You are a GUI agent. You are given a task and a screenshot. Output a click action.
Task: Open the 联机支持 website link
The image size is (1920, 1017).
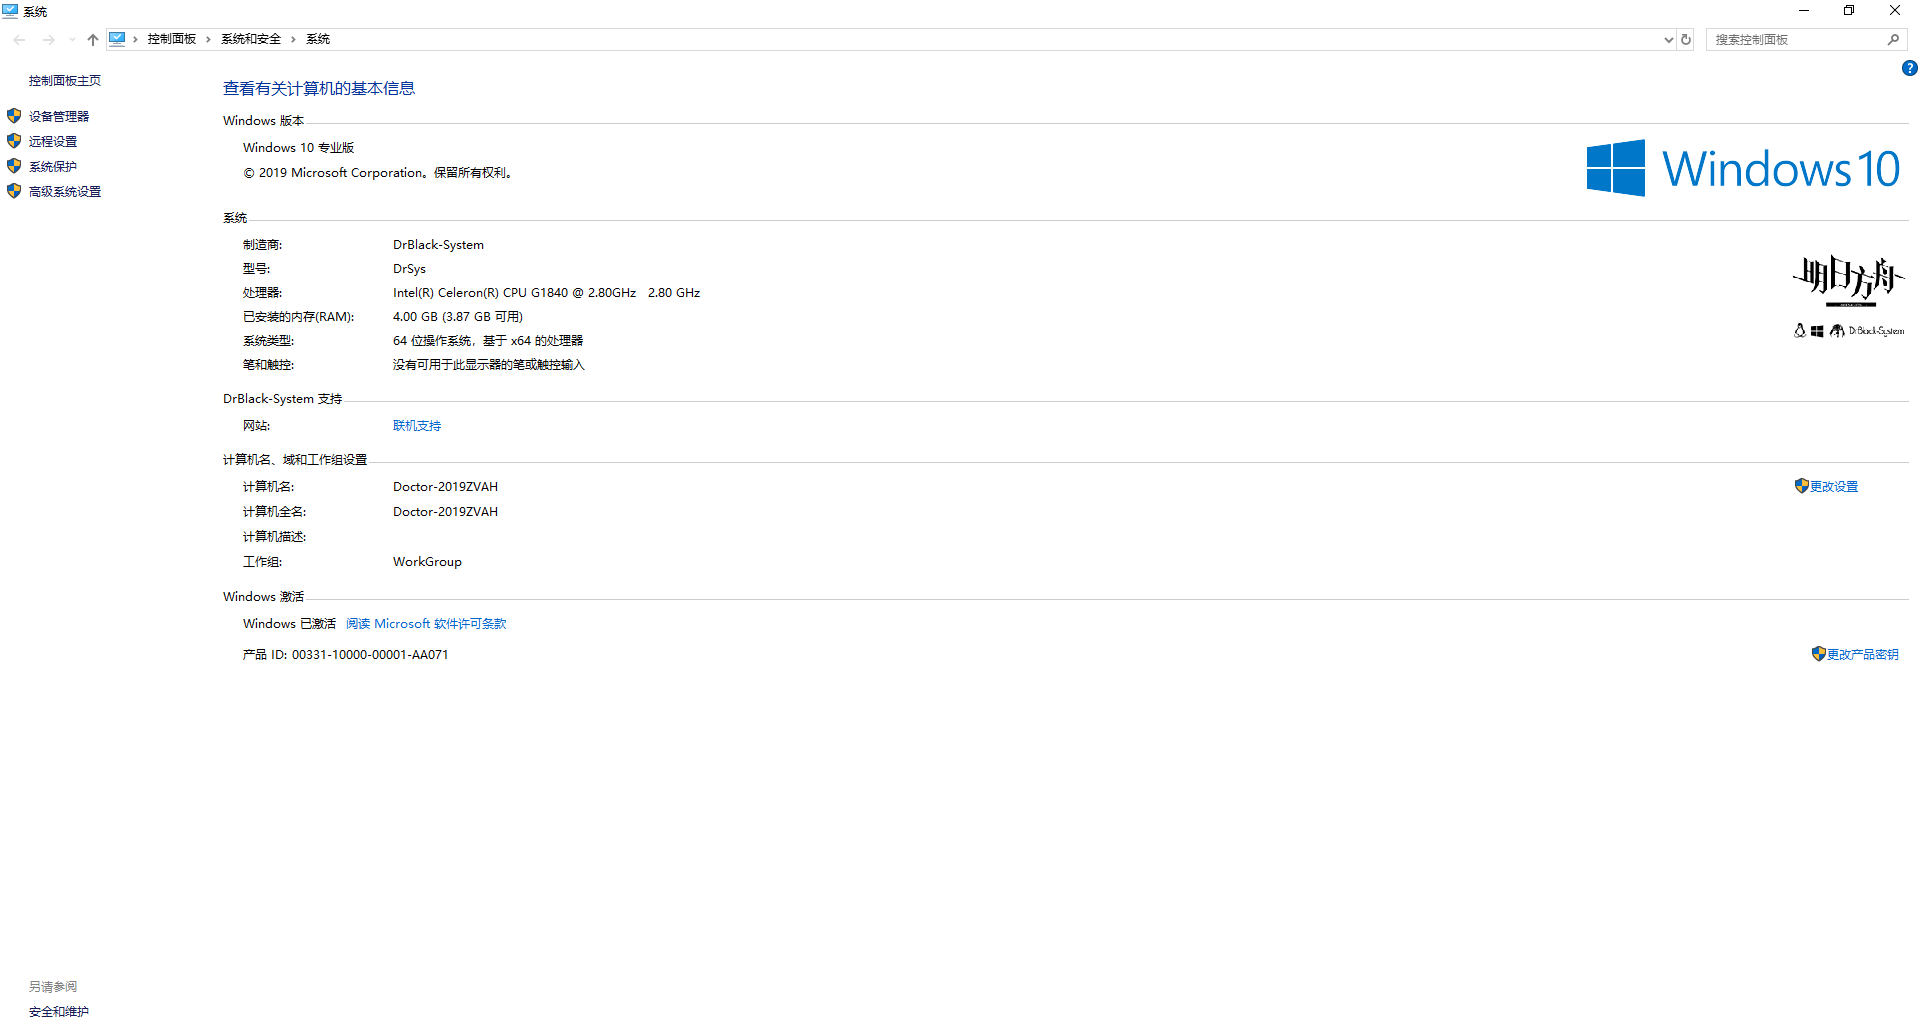[417, 426]
